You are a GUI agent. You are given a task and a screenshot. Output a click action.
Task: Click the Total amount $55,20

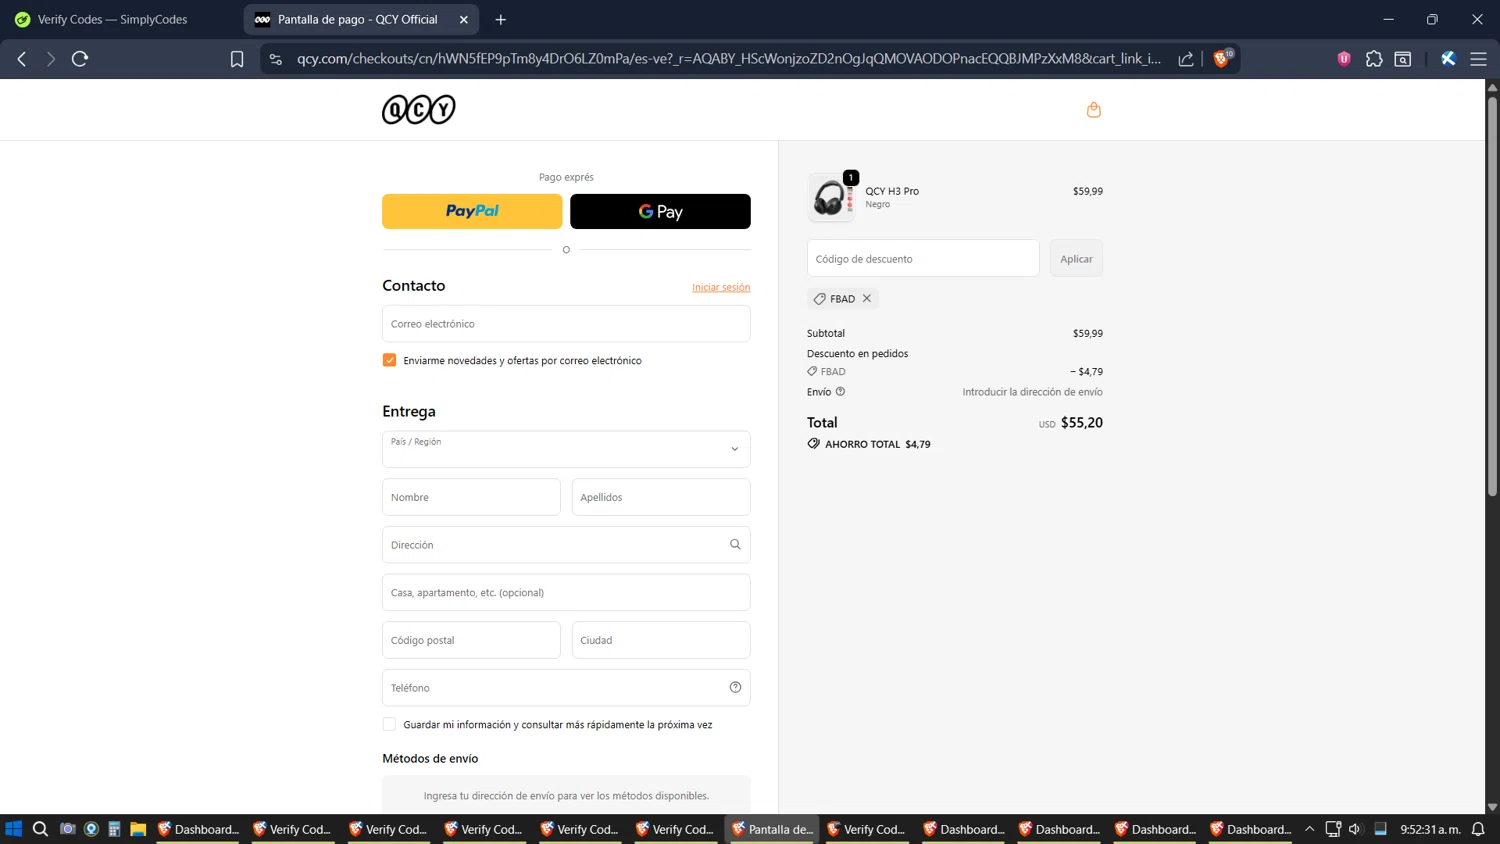(1082, 423)
